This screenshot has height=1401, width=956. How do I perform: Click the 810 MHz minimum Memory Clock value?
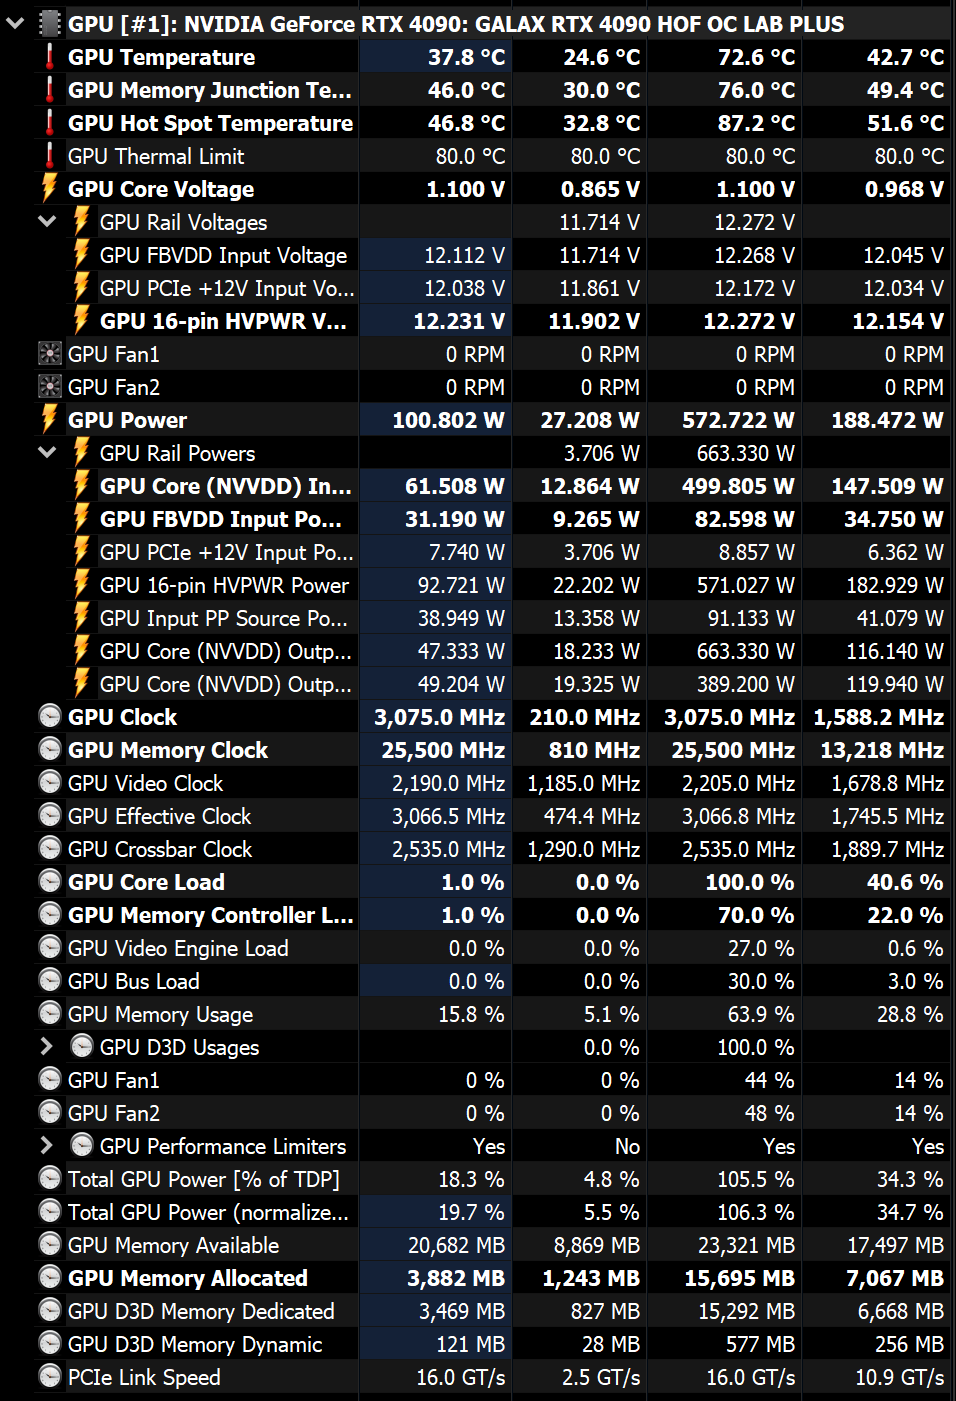point(594,750)
